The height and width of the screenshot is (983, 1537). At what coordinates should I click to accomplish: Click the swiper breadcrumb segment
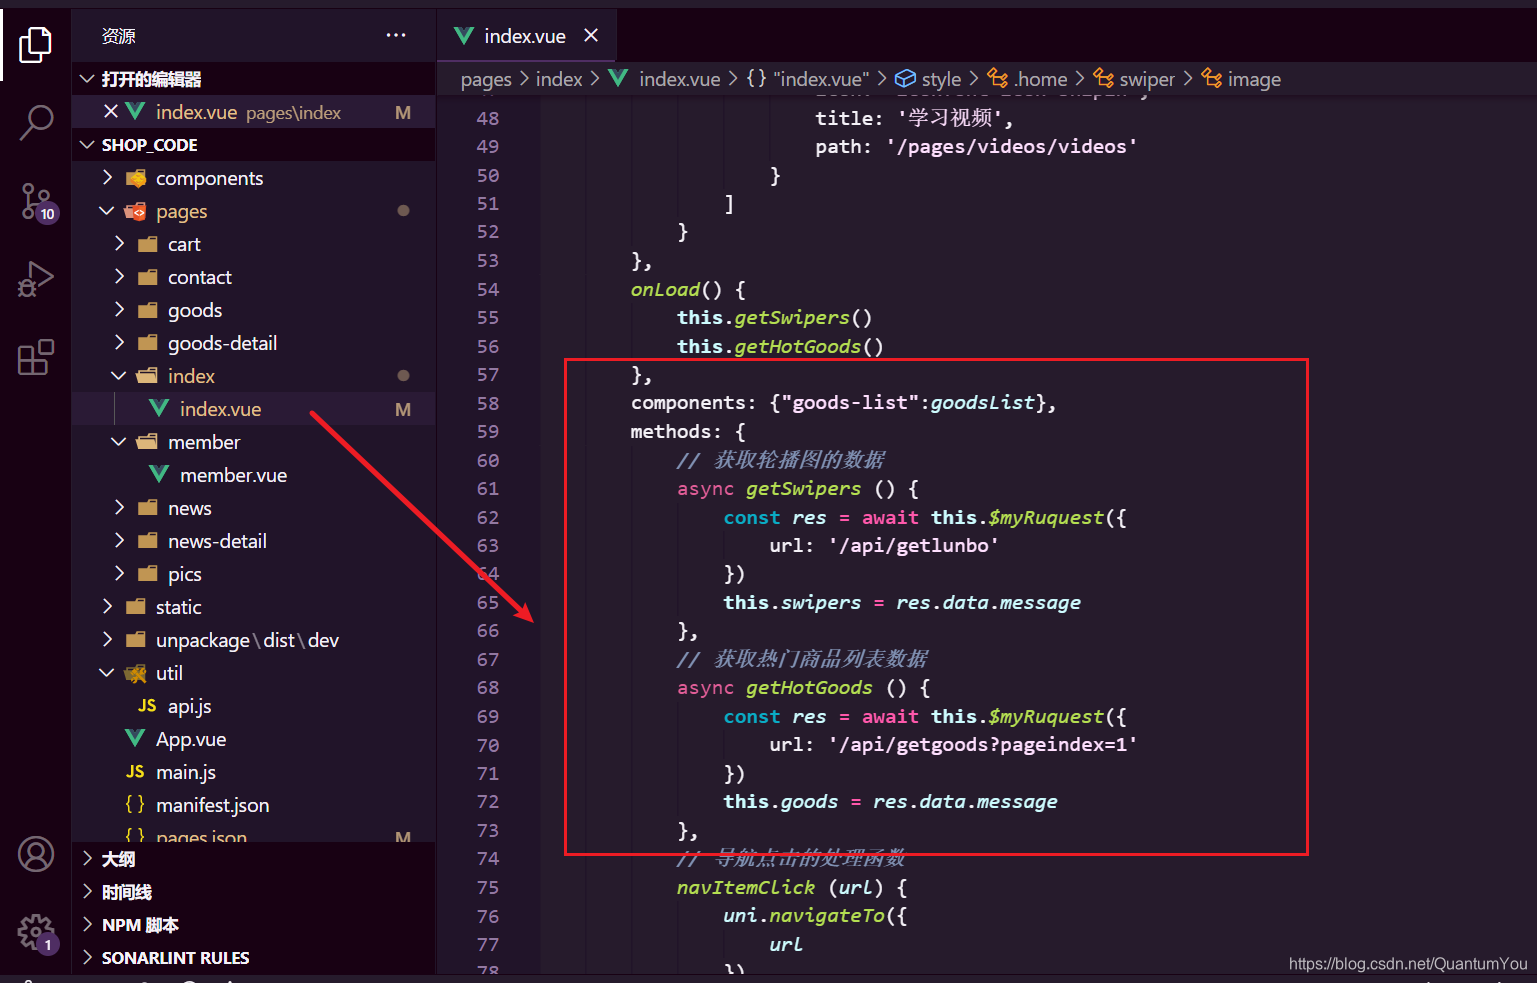point(1134,79)
